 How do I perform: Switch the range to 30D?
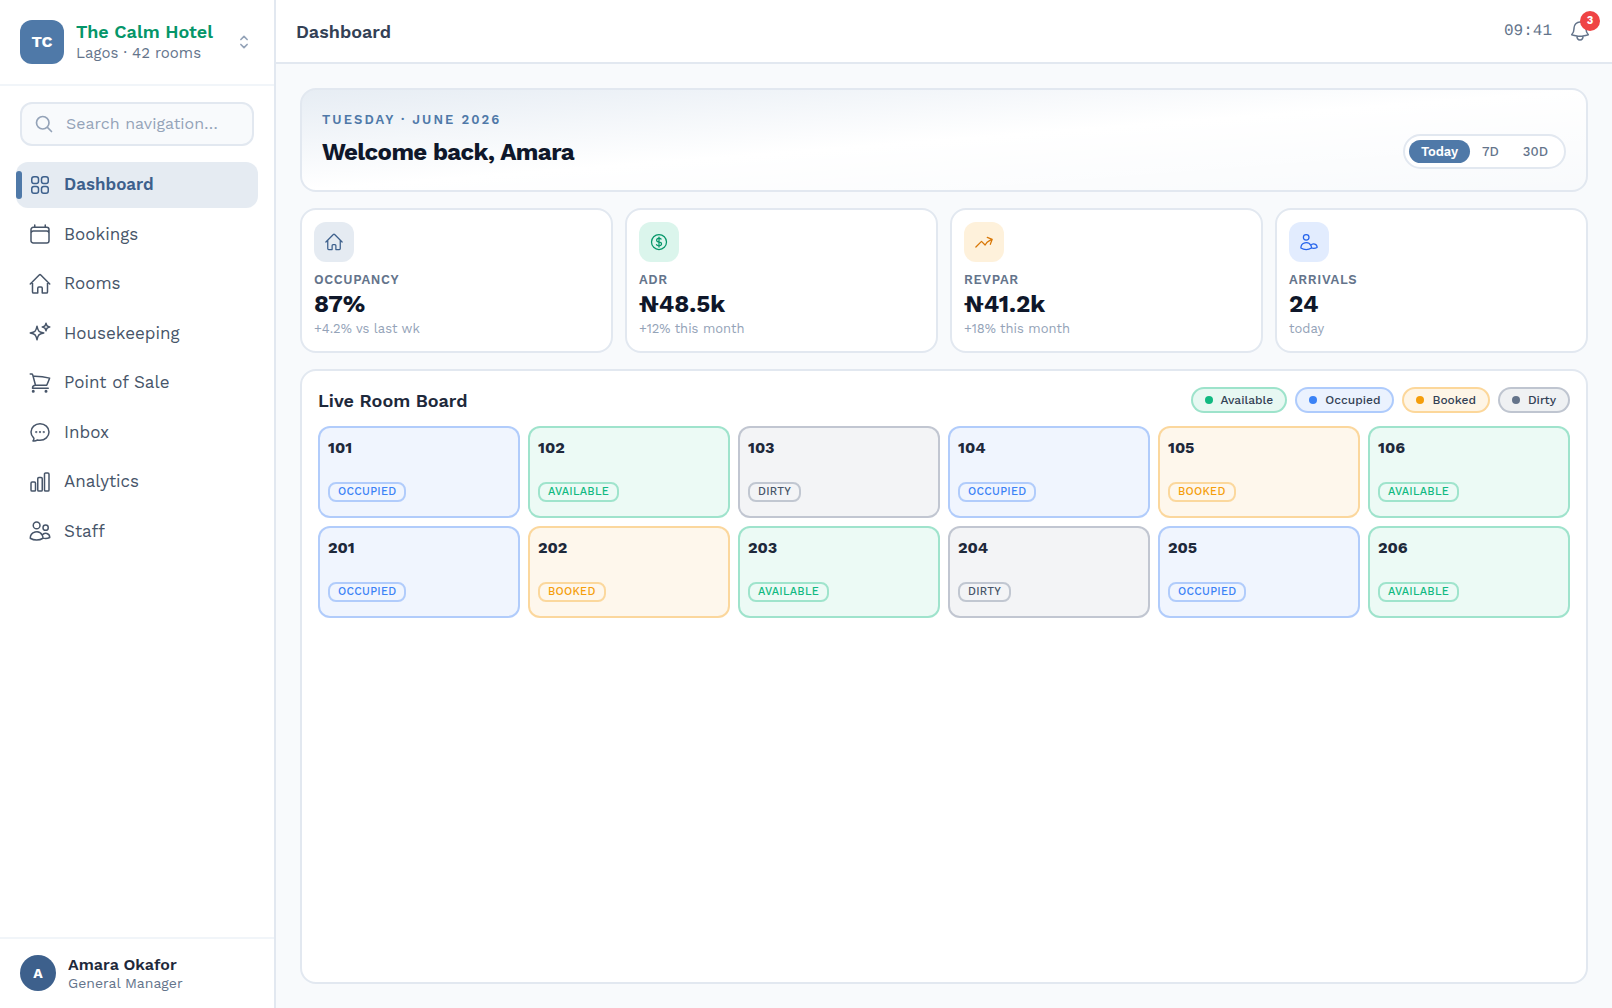click(x=1535, y=152)
